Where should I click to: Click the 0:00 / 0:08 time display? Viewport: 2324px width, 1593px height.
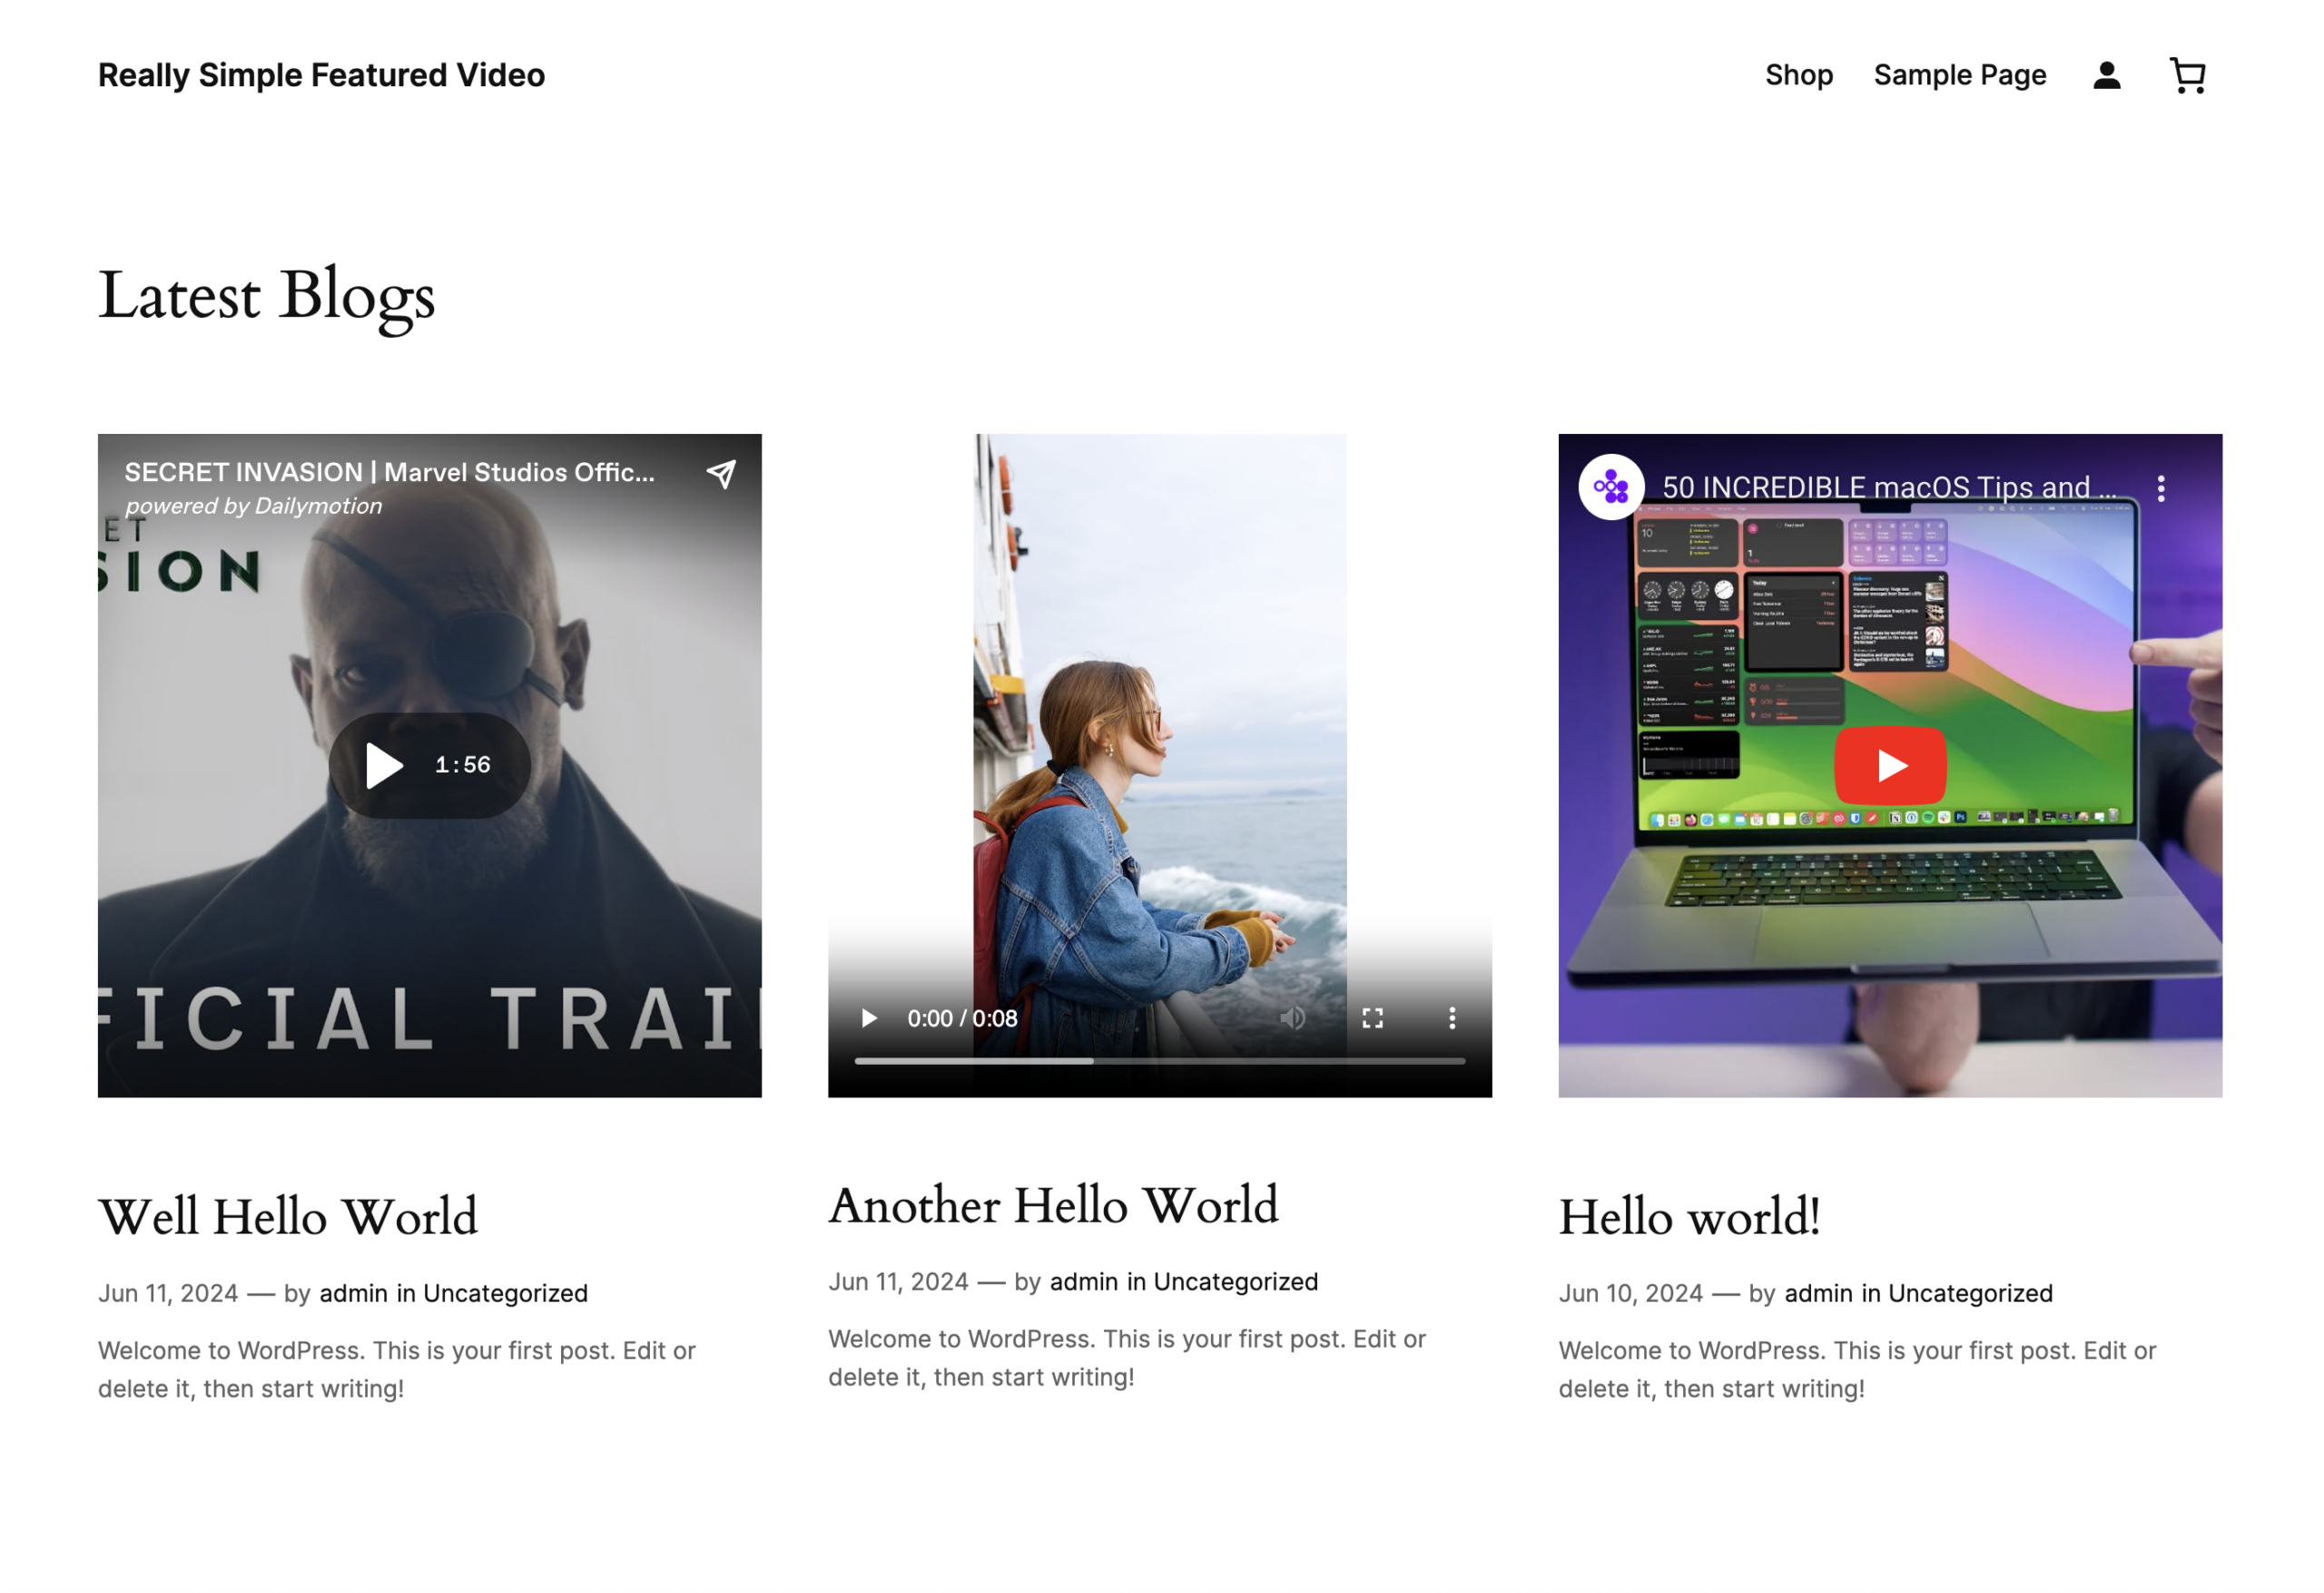click(x=962, y=1018)
